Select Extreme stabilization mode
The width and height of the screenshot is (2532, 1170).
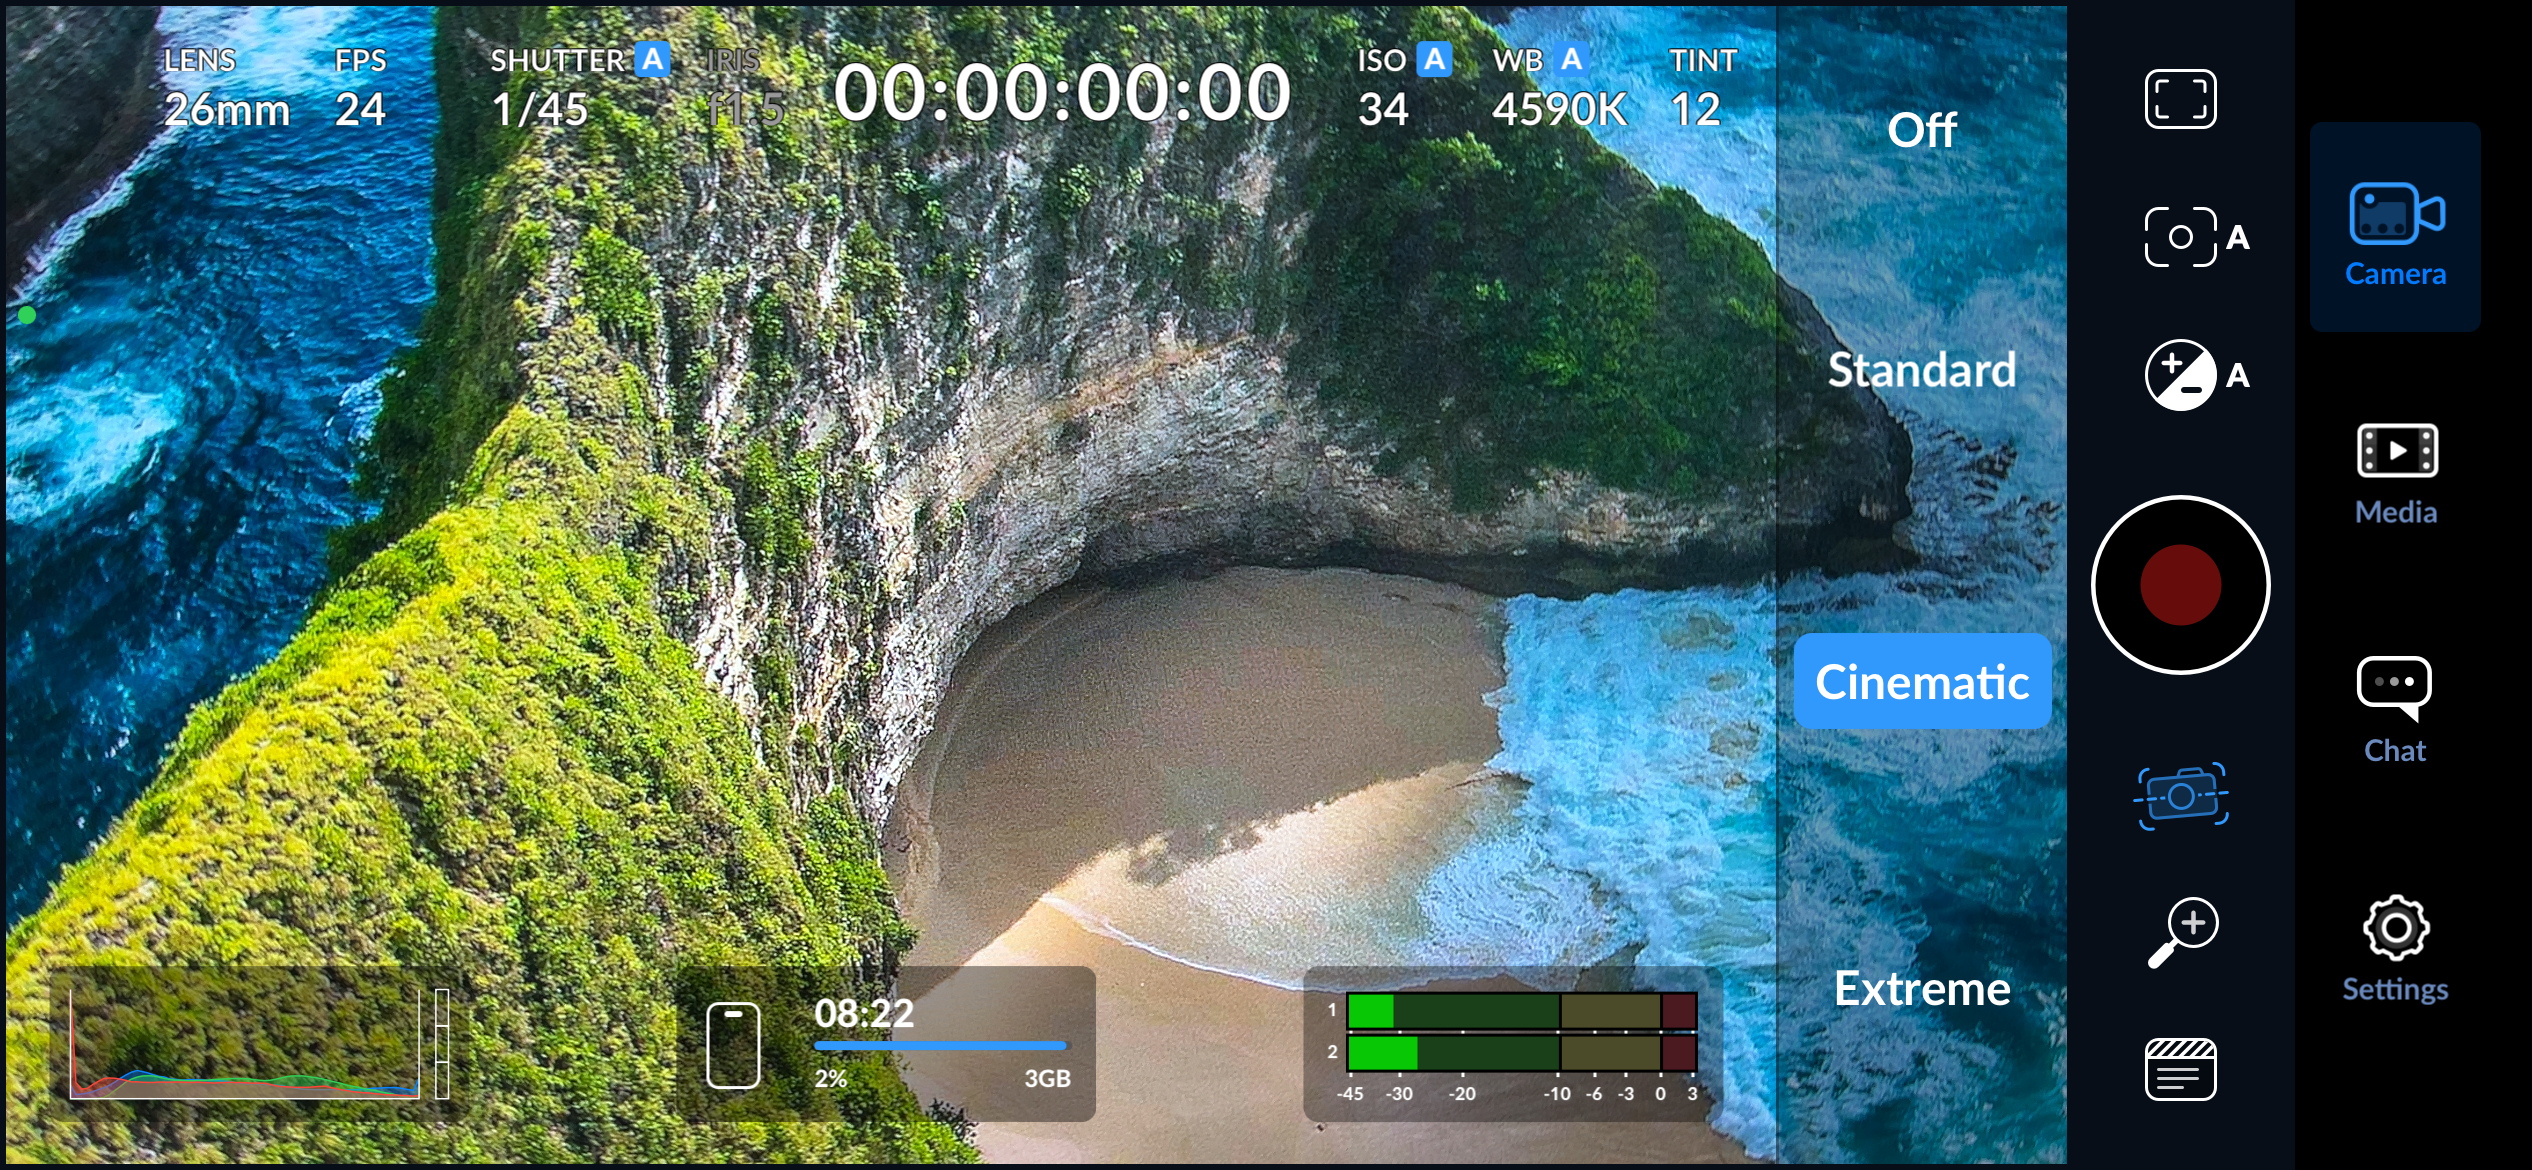click(x=1921, y=988)
